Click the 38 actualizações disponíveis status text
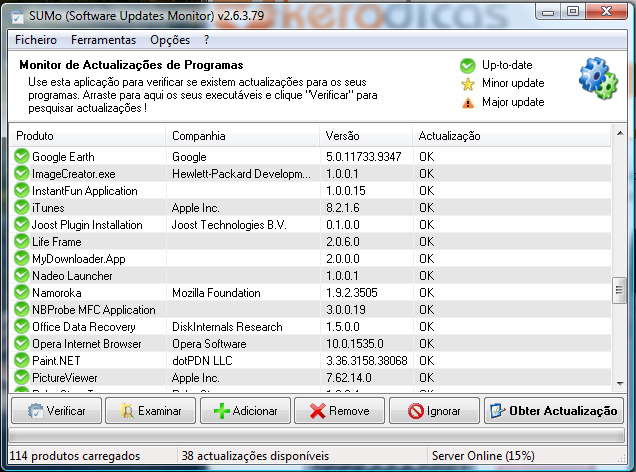This screenshot has width=636, height=472. point(255,456)
